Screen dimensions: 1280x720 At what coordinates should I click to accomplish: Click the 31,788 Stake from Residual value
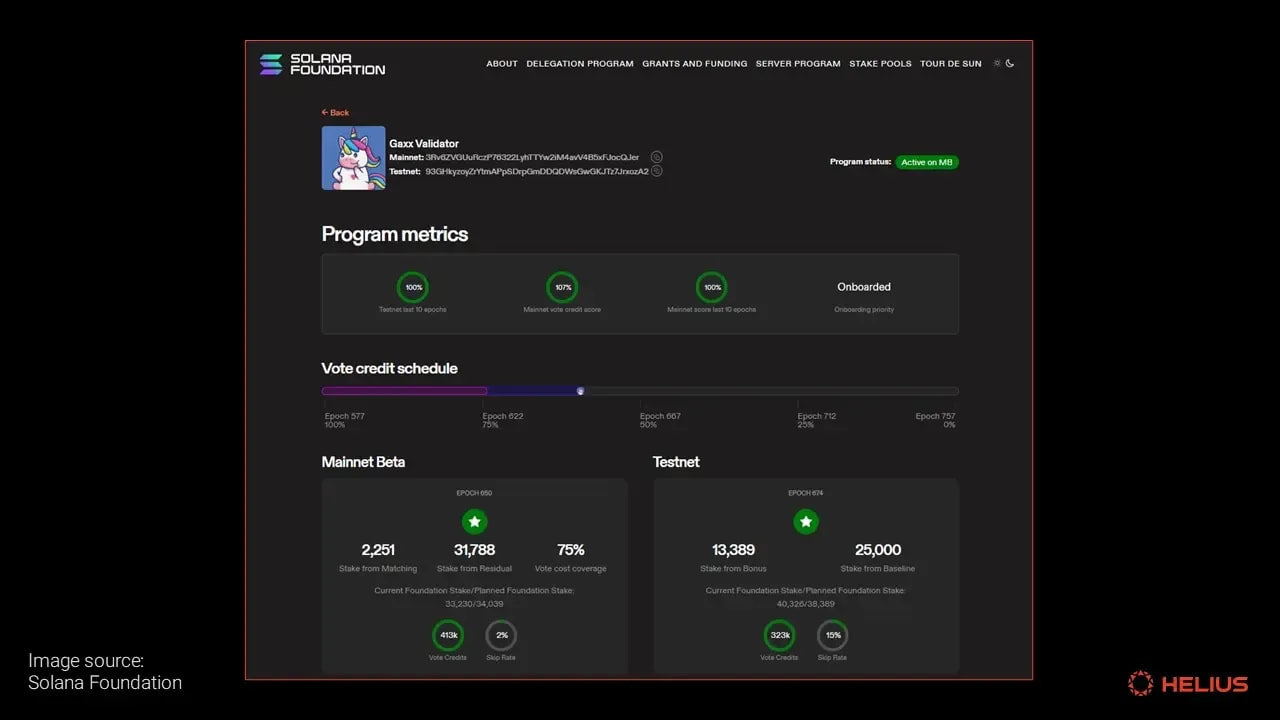point(474,550)
